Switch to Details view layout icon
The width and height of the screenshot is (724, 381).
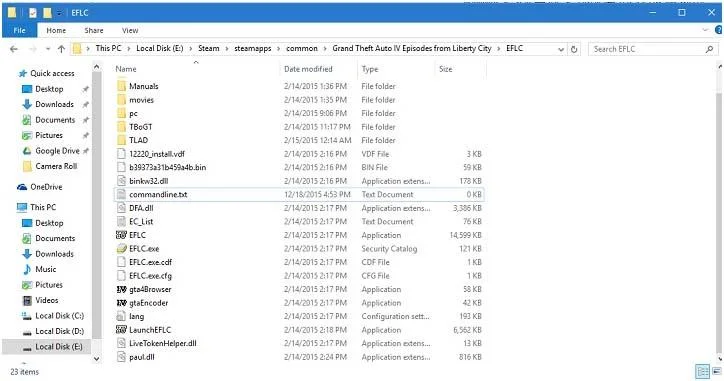click(x=703, y=371)
